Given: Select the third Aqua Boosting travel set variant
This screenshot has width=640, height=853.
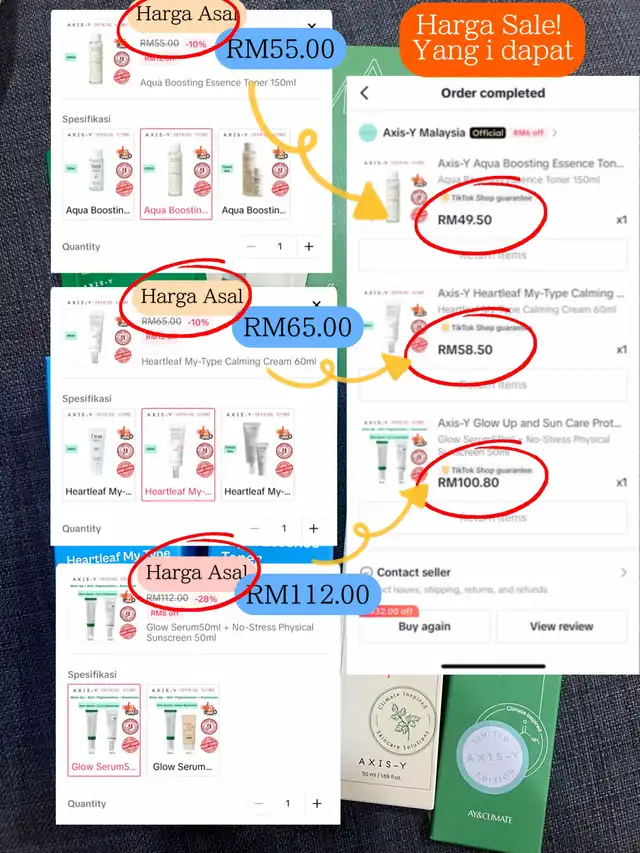Looking at the screenshot, I should (254, 174).
